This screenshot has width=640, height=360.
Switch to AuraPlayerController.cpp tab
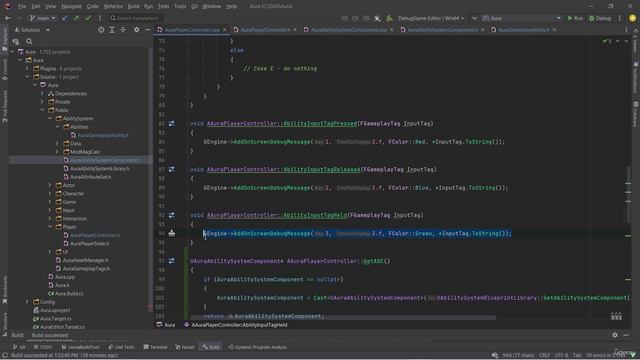192,30
